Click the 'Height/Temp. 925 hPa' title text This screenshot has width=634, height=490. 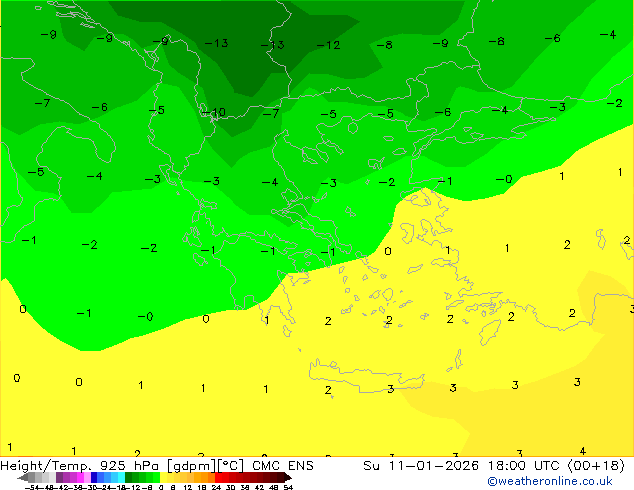click(80, 466)
